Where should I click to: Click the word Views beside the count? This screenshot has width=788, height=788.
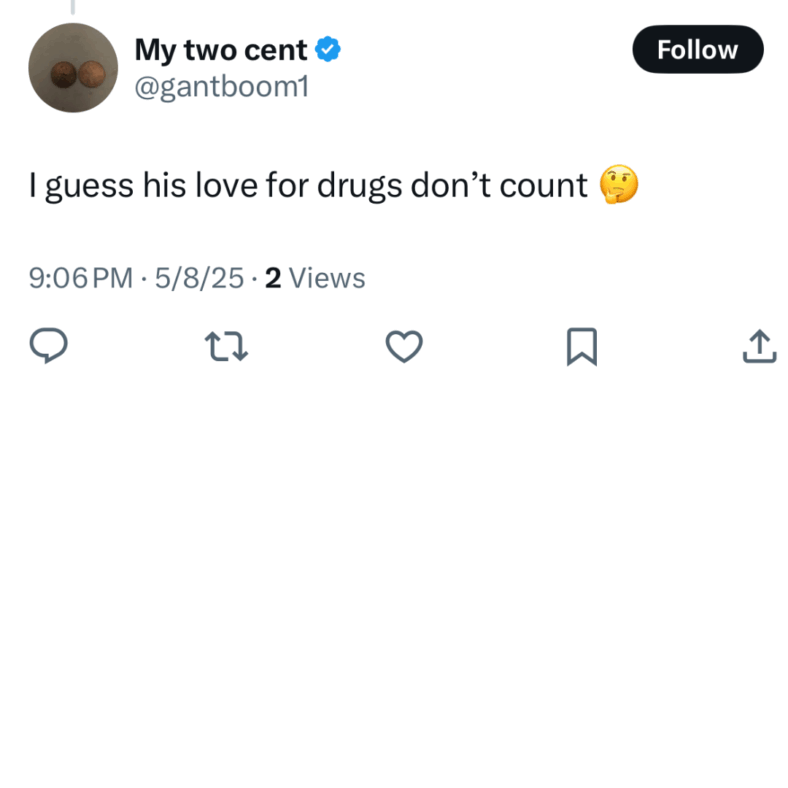click(327, 278)
